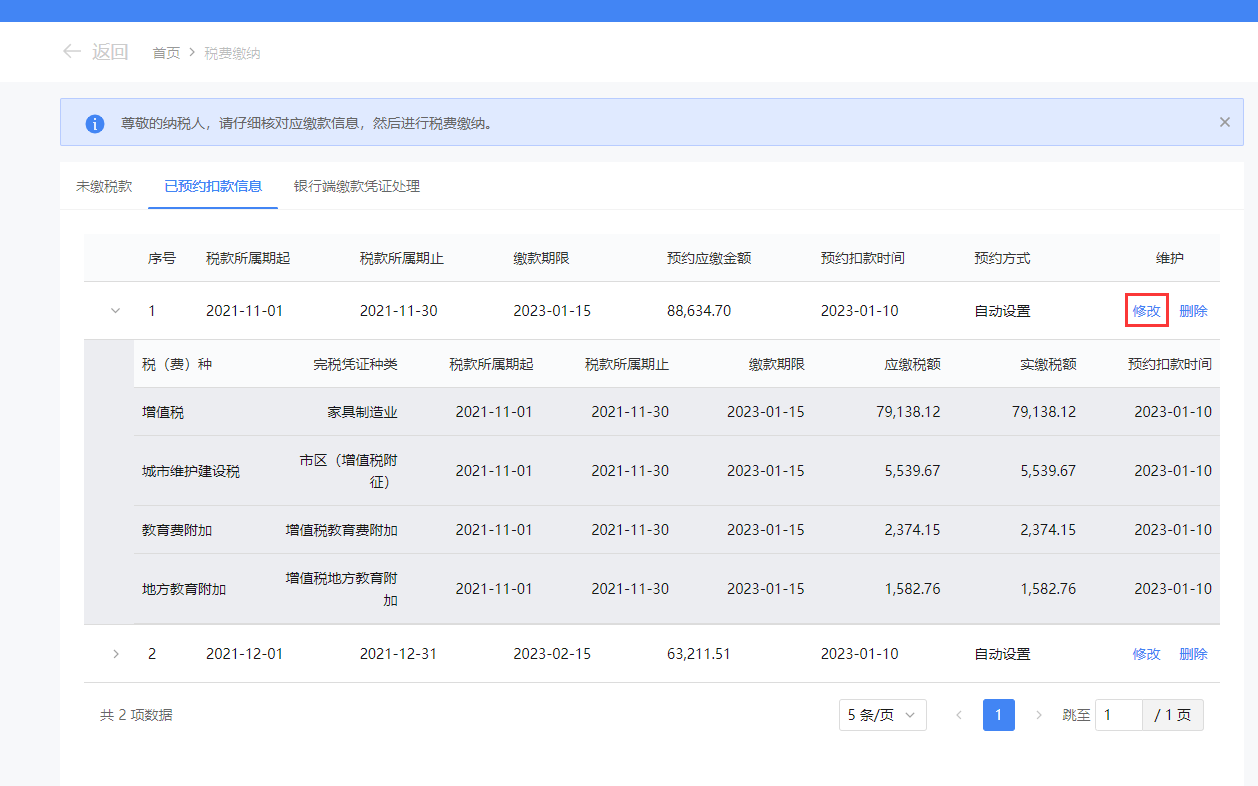Screen dimensions: 1258x786
Task: Go to 首页 breadcrumb link
Action: coord(166,53)
